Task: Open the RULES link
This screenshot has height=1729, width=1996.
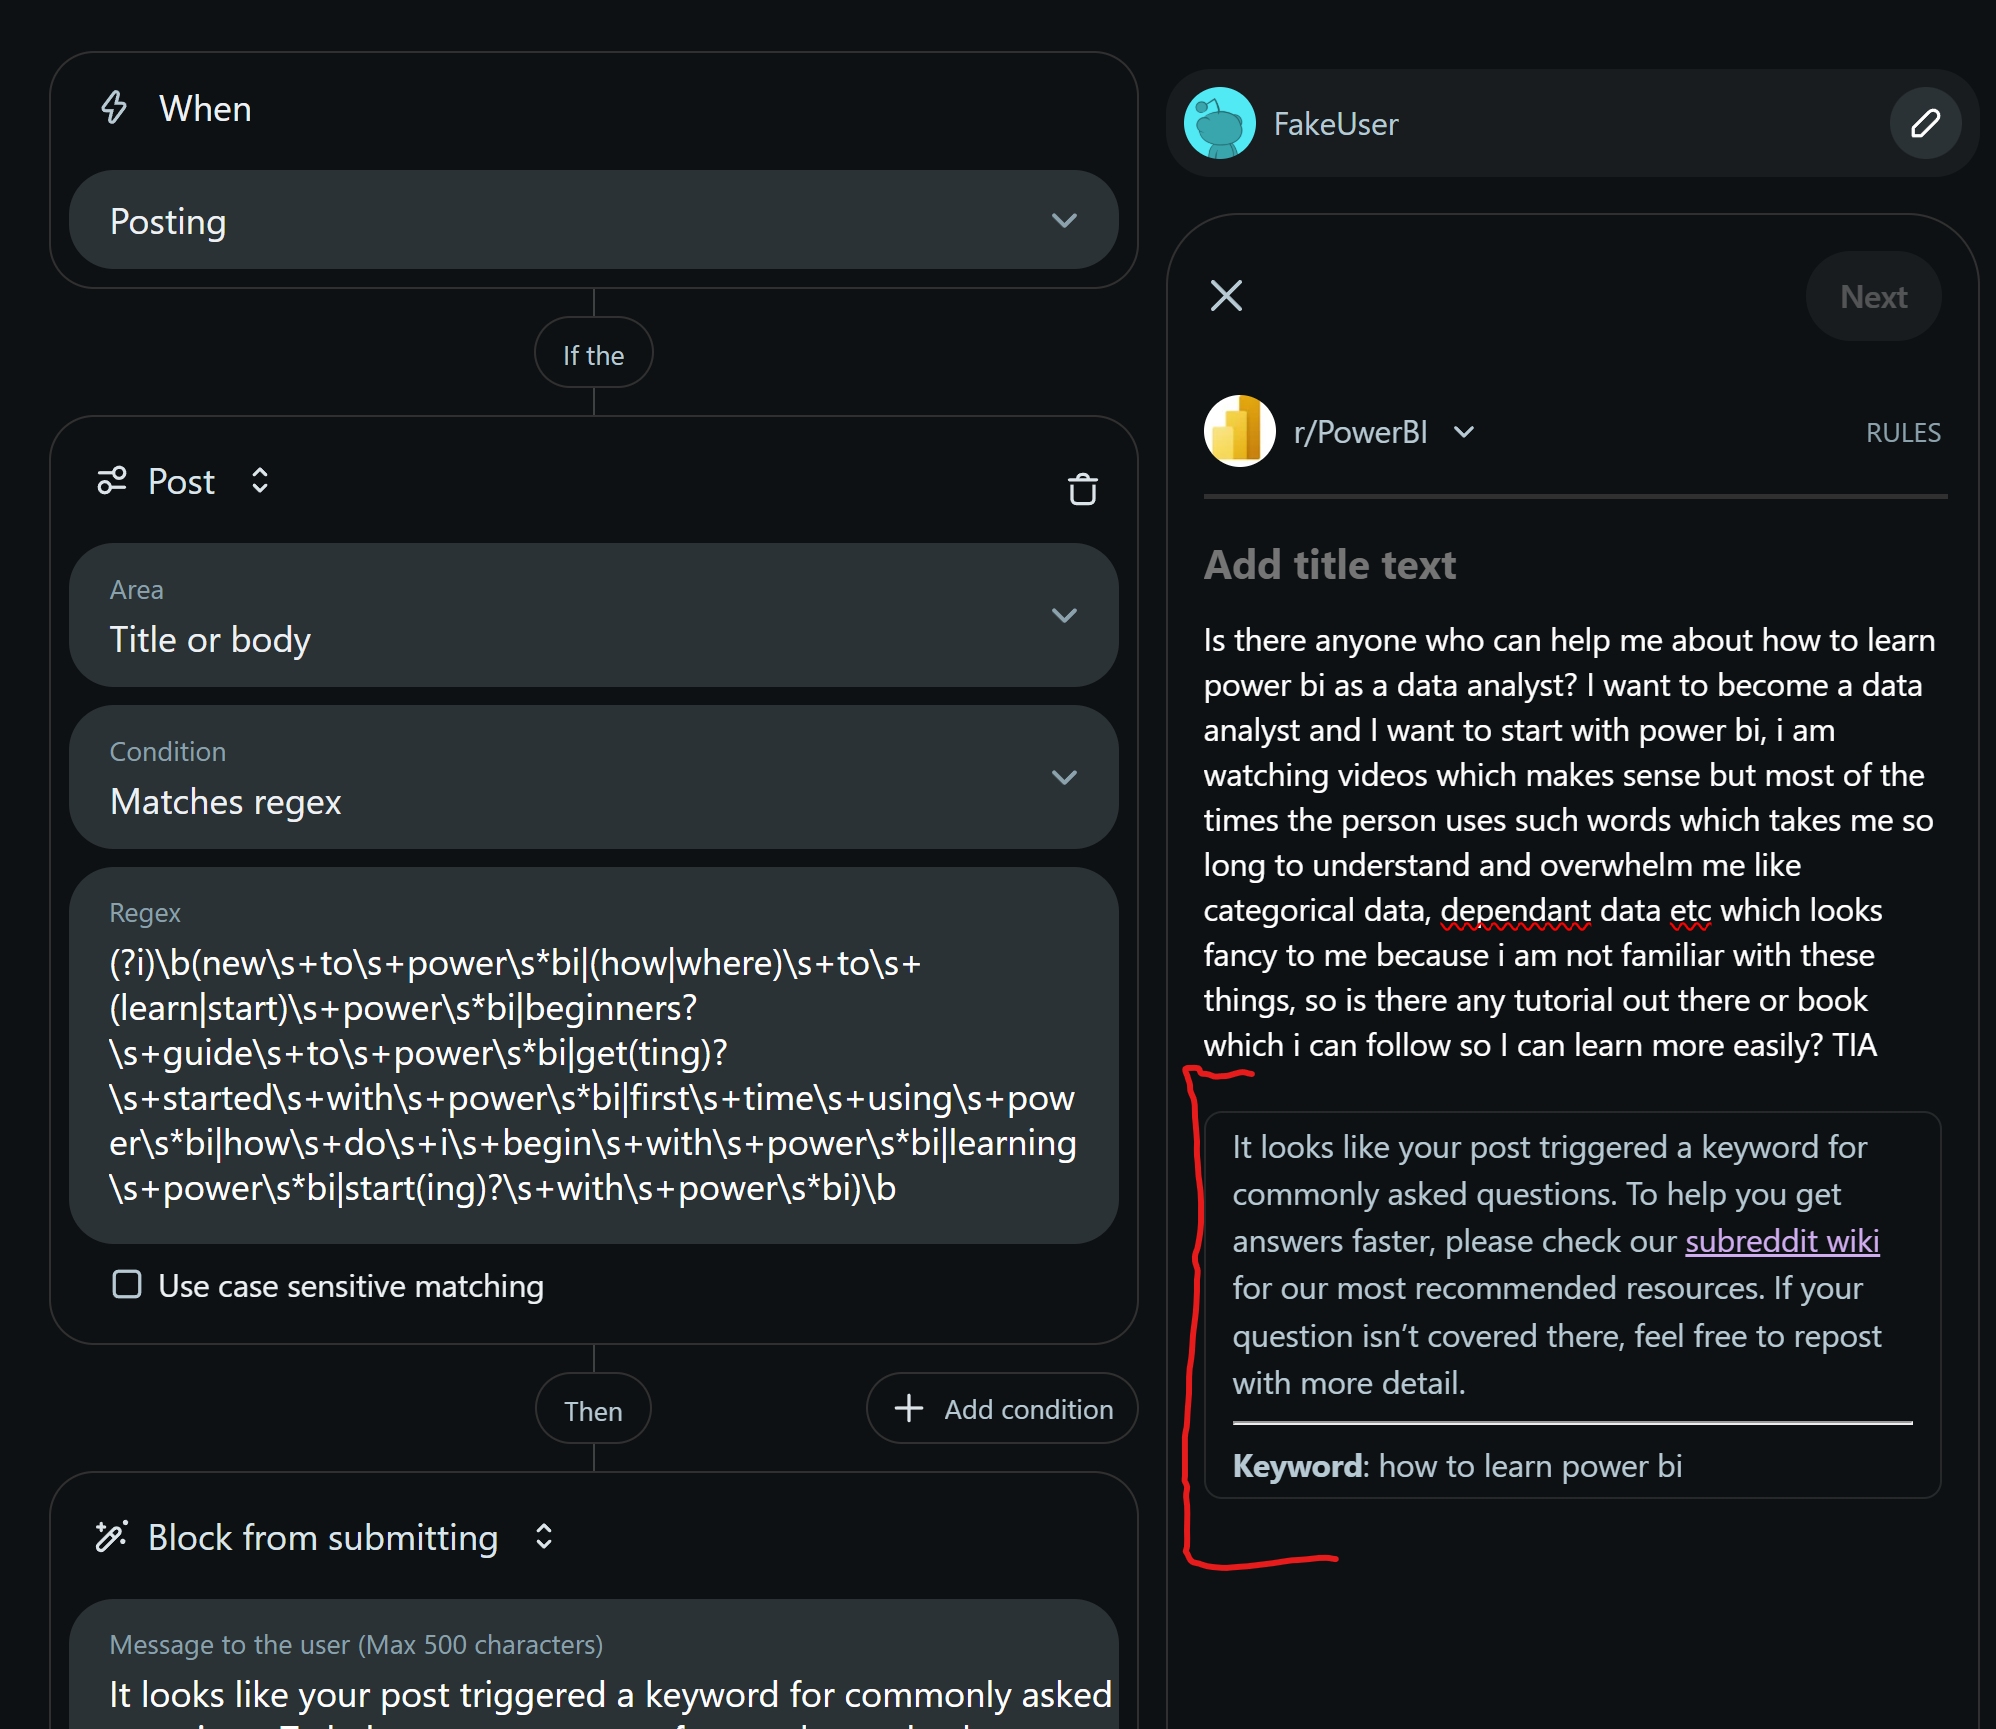Action: [x=1902, y=432]
